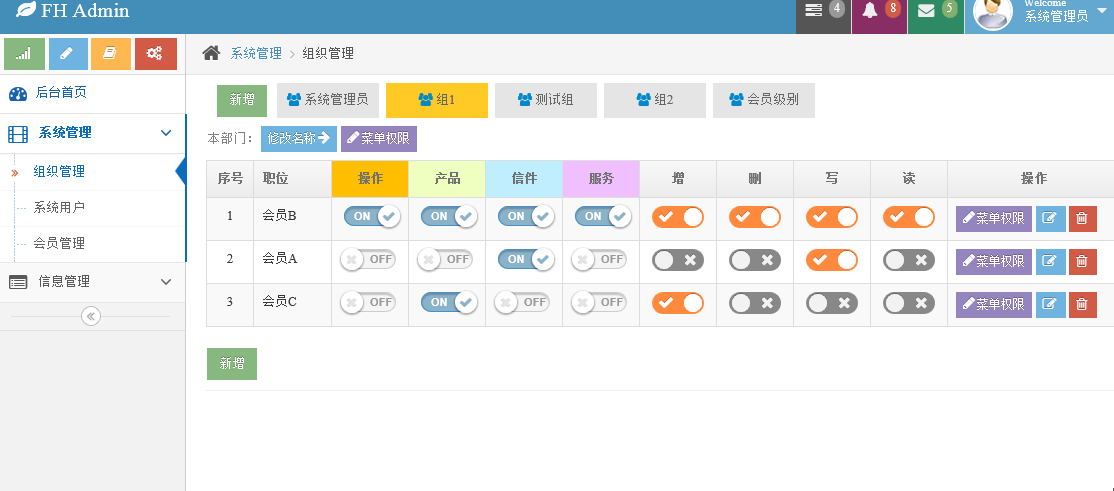Image resolution: width=1114 pixels, height=491 pixels.
Task: Click the 修改名称 button
Action: (x=298, y=139)
